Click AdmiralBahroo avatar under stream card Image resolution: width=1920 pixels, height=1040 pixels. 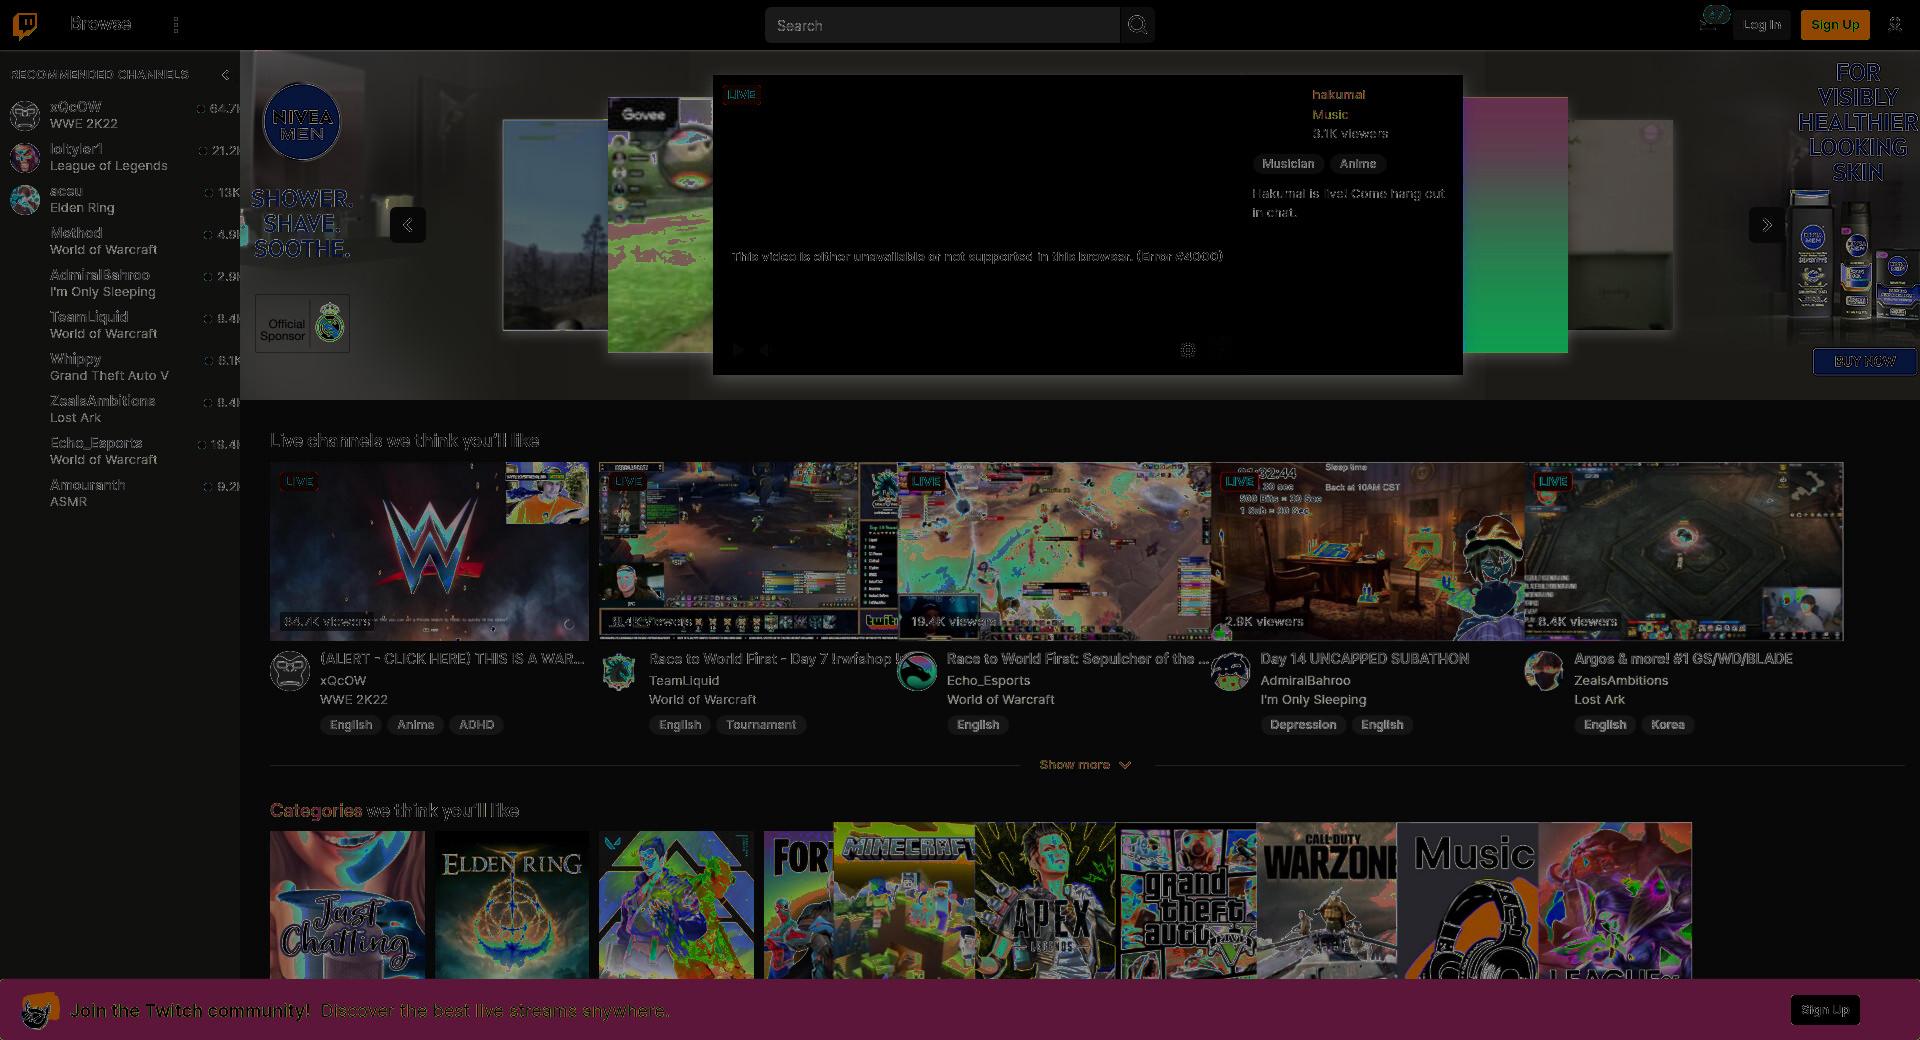pyautogui.click(x=1231, y=671)
